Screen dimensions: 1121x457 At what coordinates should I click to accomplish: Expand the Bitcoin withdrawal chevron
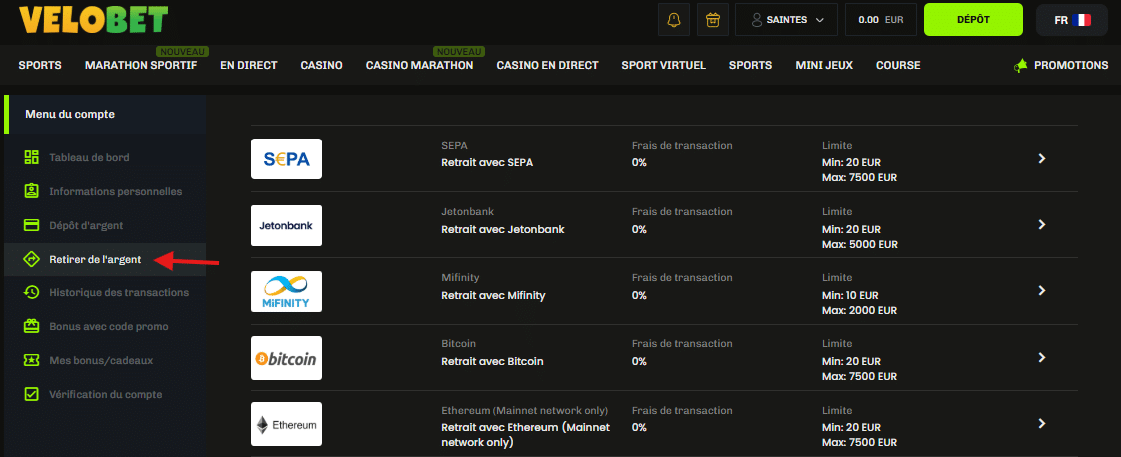[x=1041, y=357]
